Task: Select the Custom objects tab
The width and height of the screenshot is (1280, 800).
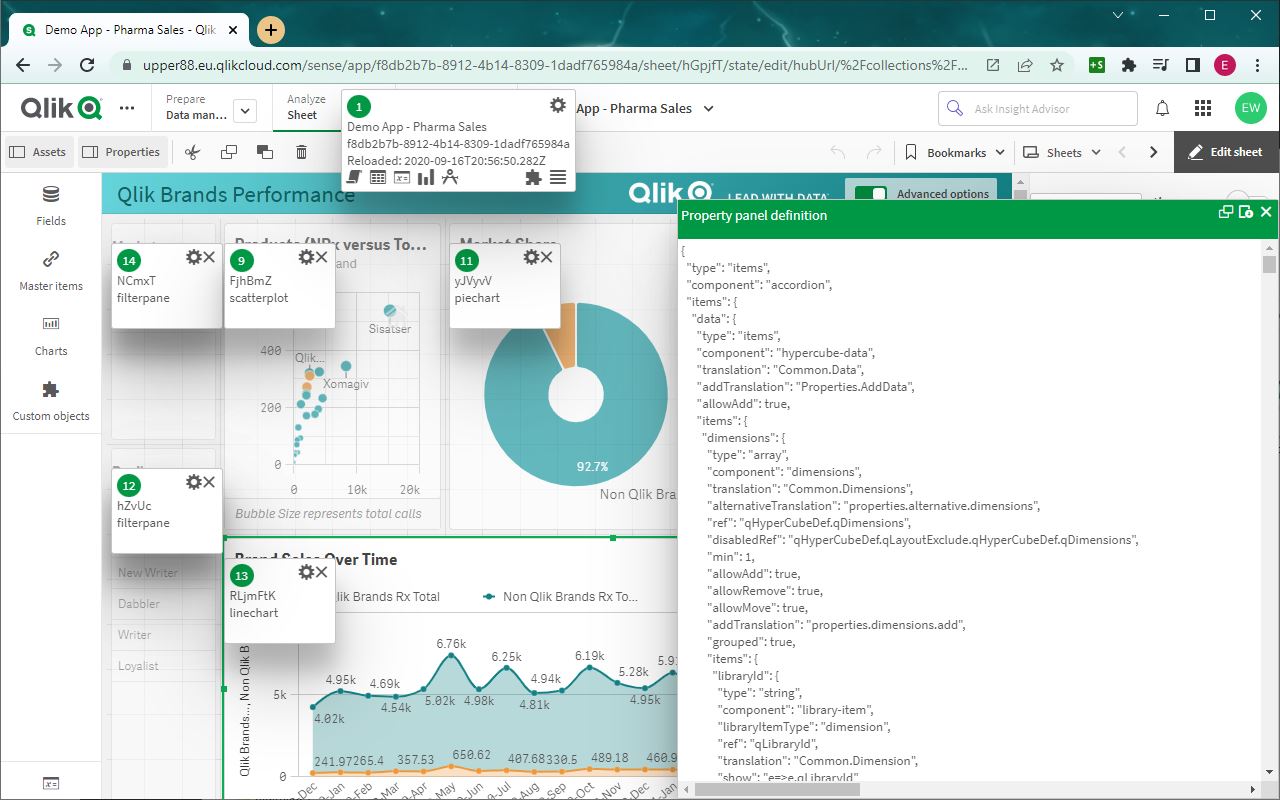Action: click(51, 400)
